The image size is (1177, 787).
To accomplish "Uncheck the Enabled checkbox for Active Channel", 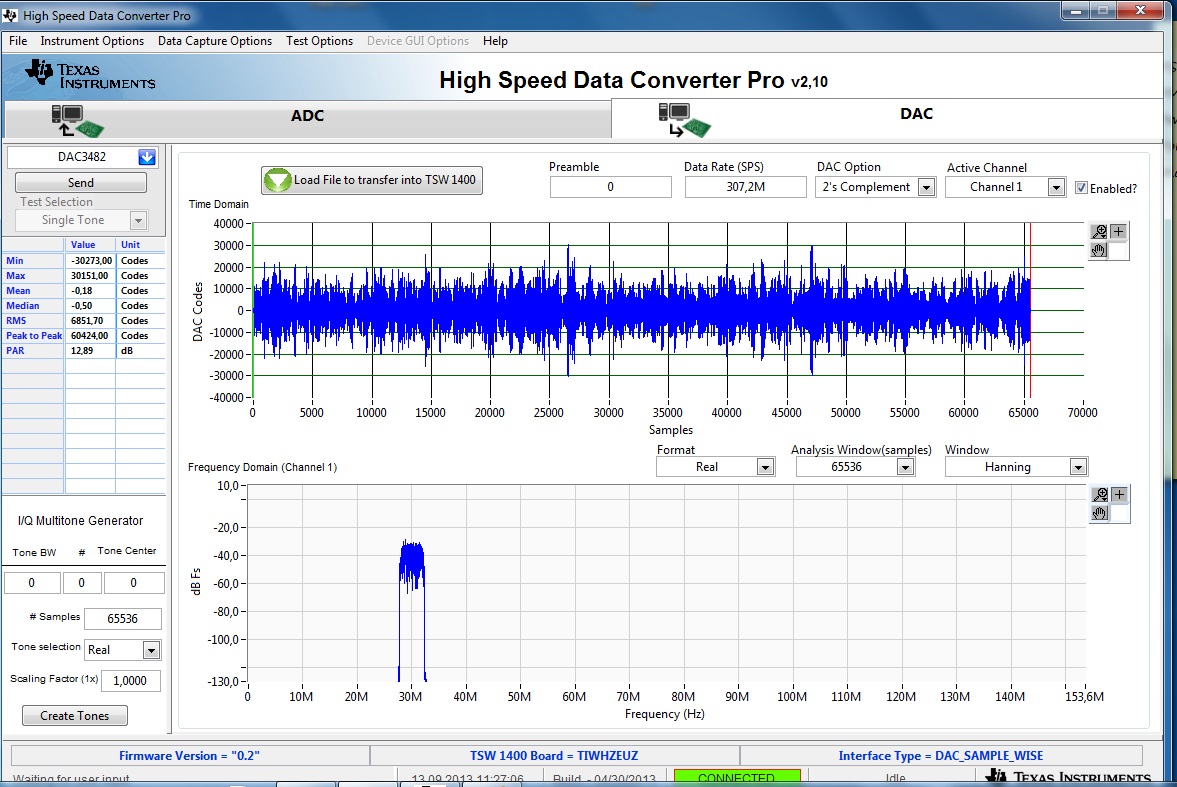I will tap(1081, 187).
